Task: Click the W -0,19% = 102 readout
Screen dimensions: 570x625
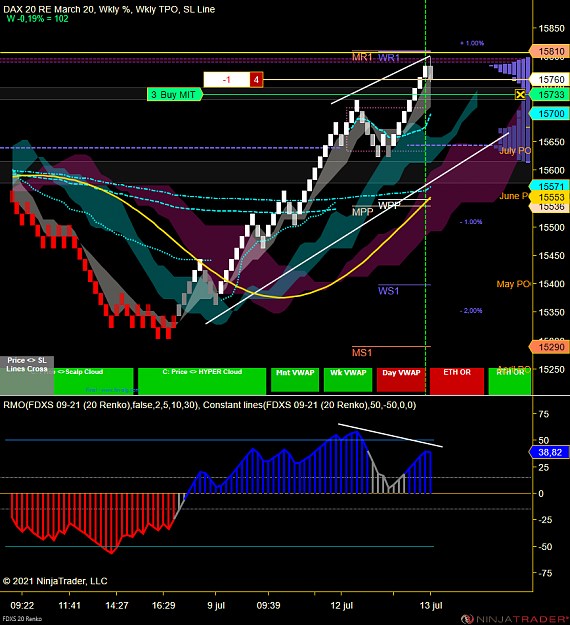Action: click(x=37, y=19)
